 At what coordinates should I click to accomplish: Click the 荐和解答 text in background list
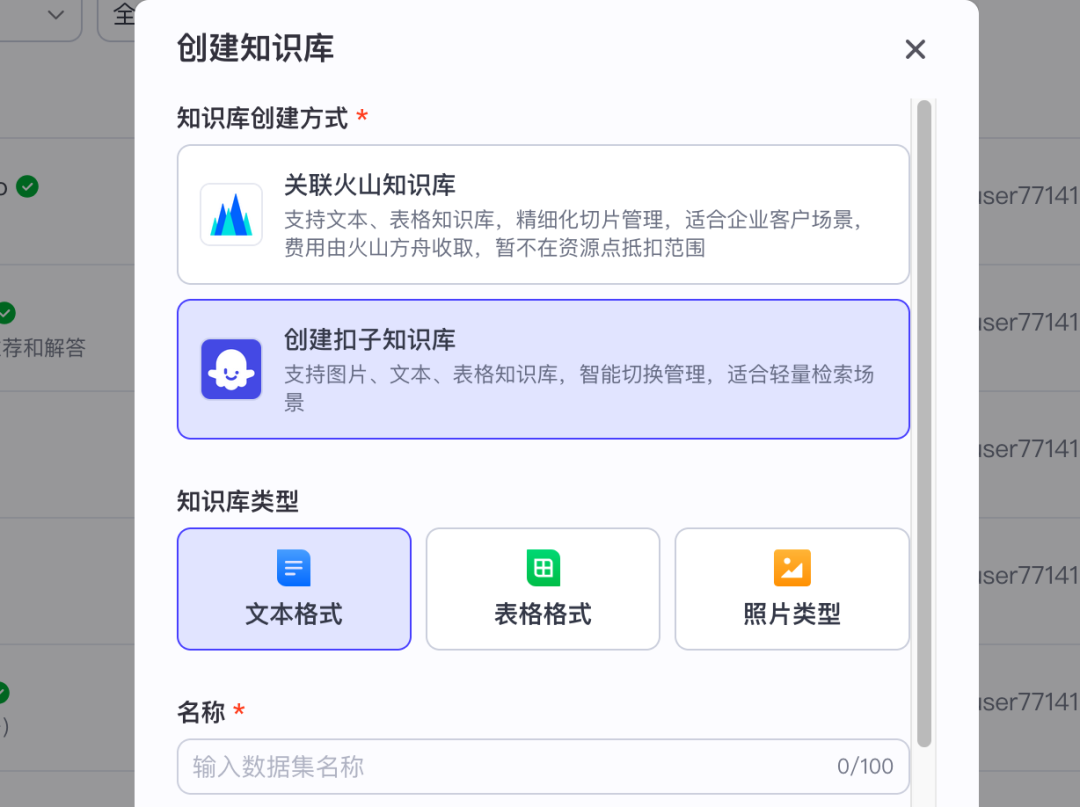tap(45, 347)
